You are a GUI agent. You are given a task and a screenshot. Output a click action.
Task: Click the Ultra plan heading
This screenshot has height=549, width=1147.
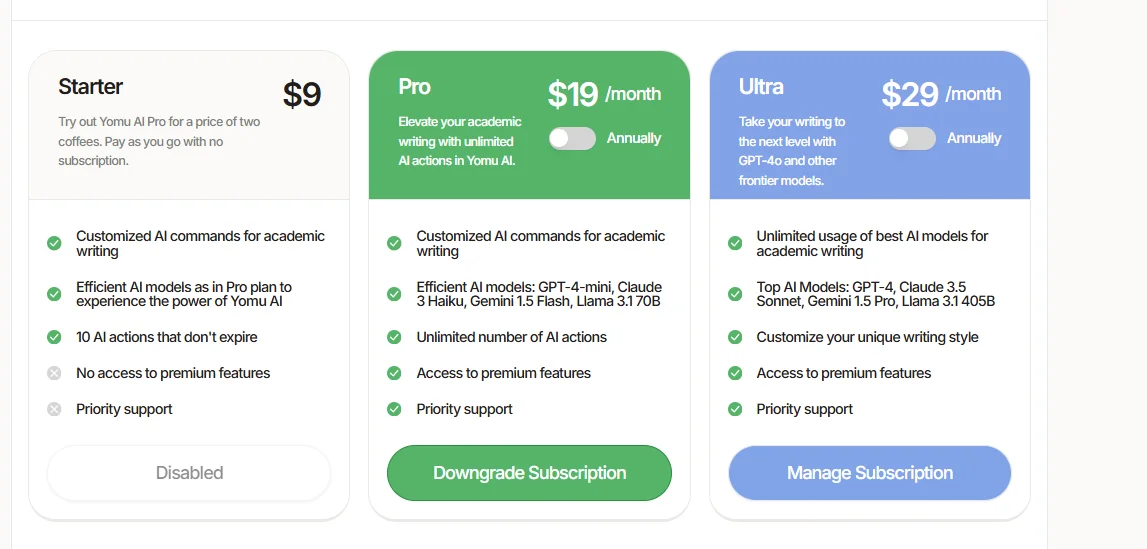click(761, 86)
